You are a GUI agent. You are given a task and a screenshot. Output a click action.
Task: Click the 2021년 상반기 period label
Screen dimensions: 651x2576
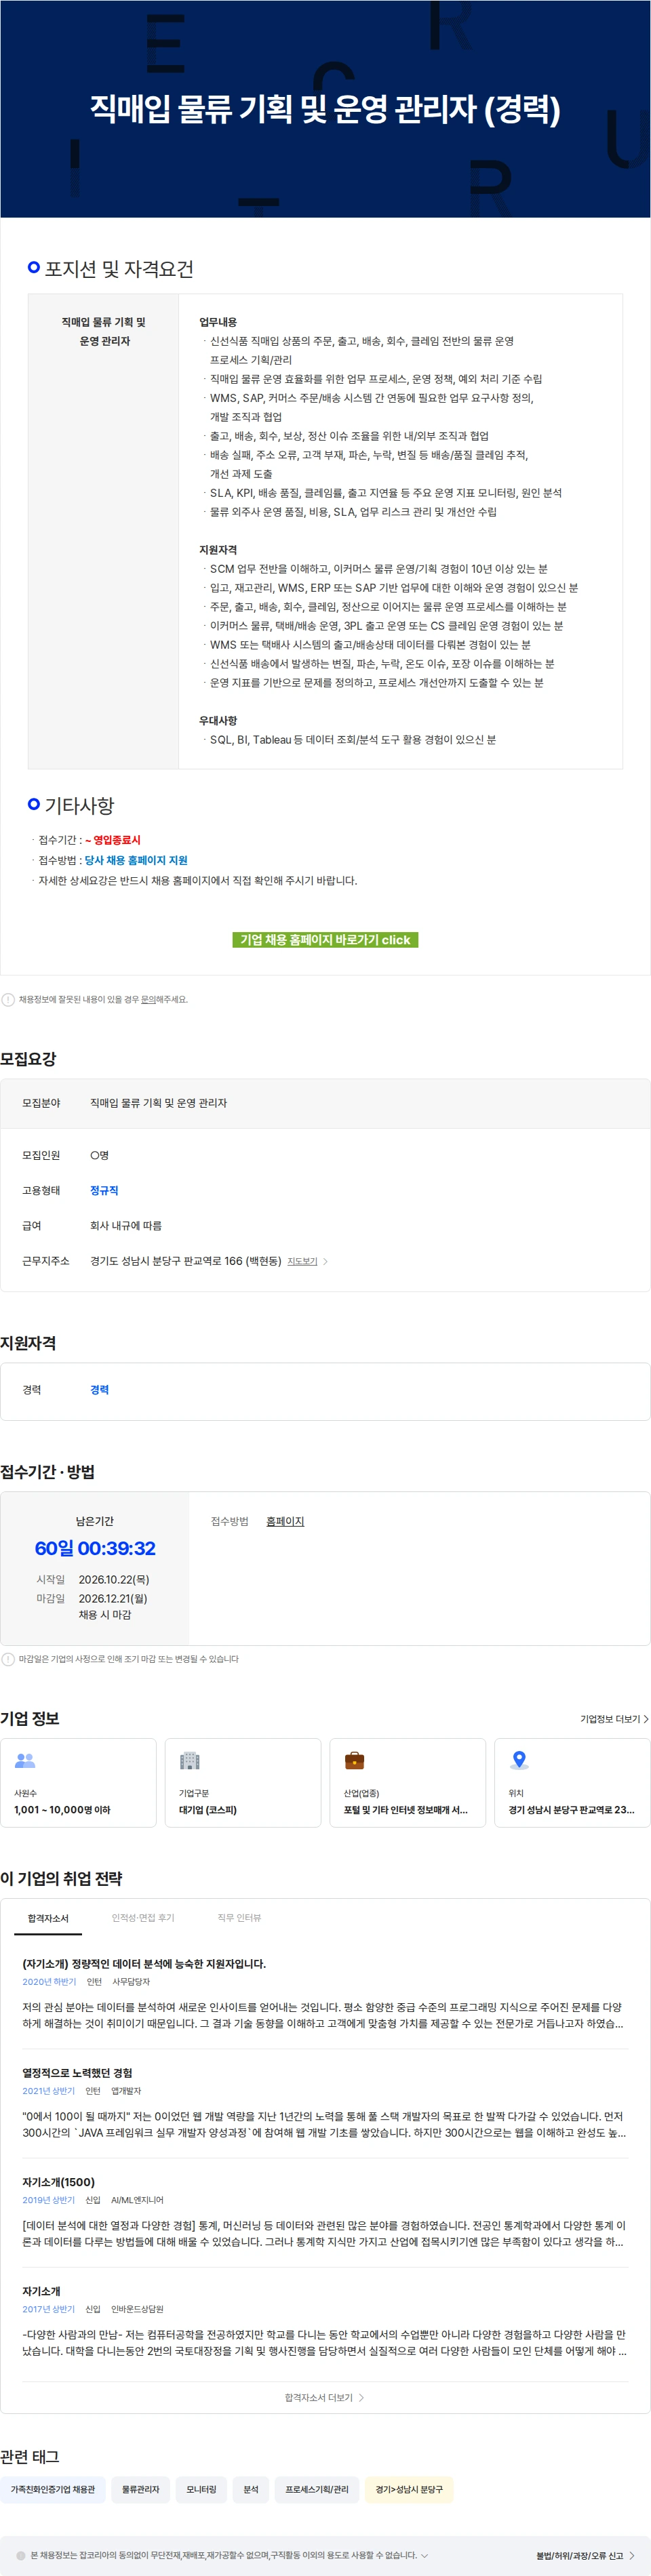[48, 2091]
